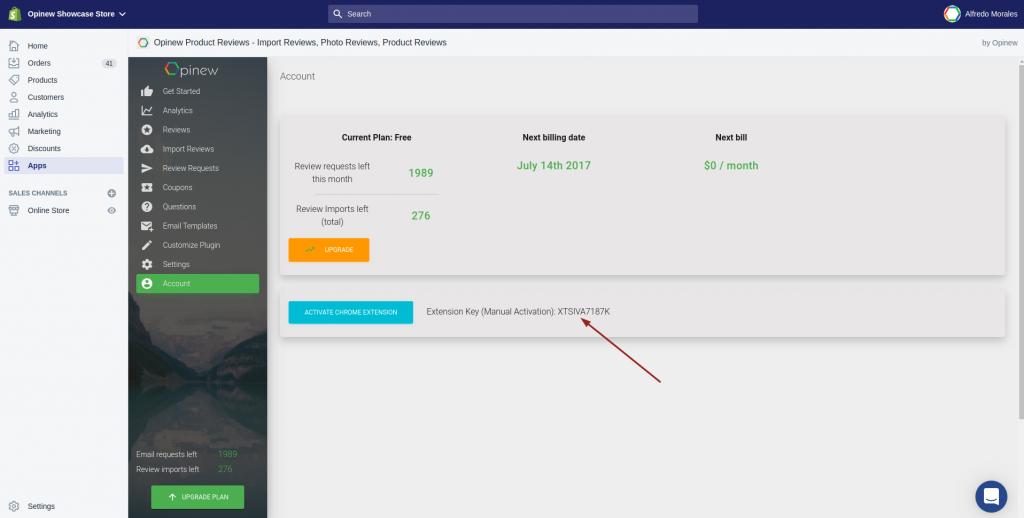
Task: Click into the top Search field
Action: click(x=513, y=14)
